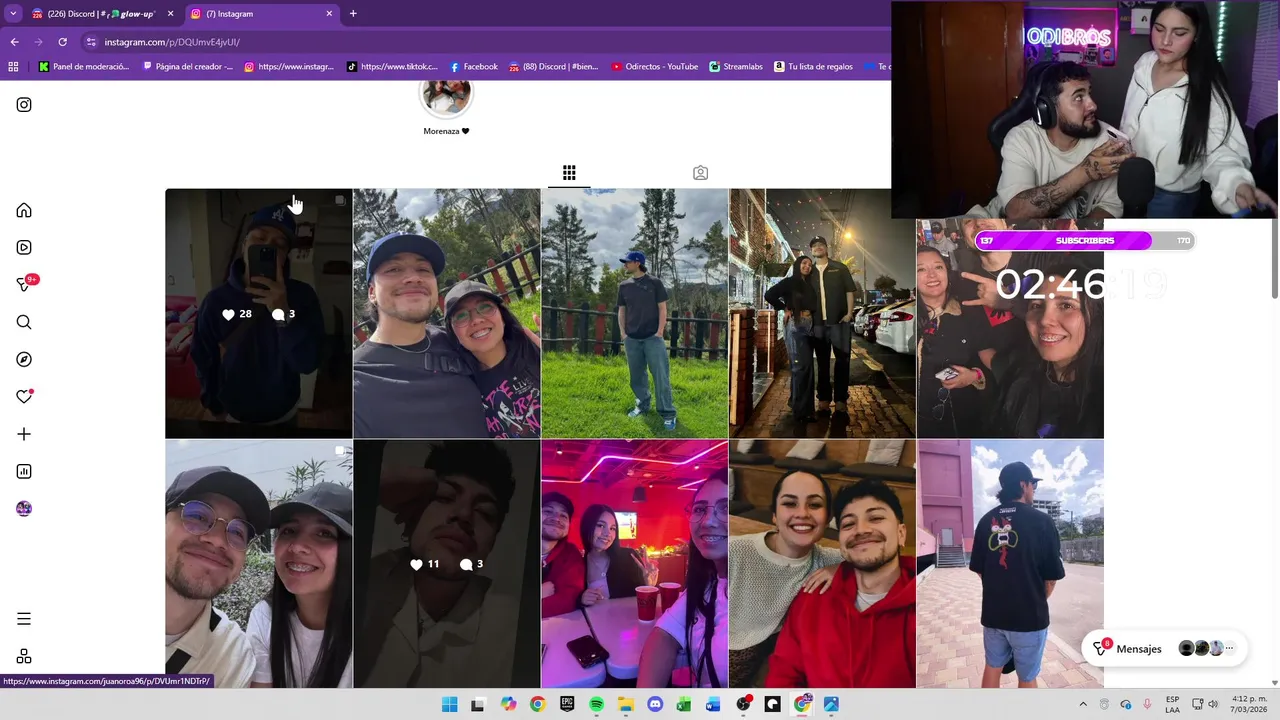Open the dark portrait post with 11 likes
Screen dimensions: 1280x720
click(446, 564)
